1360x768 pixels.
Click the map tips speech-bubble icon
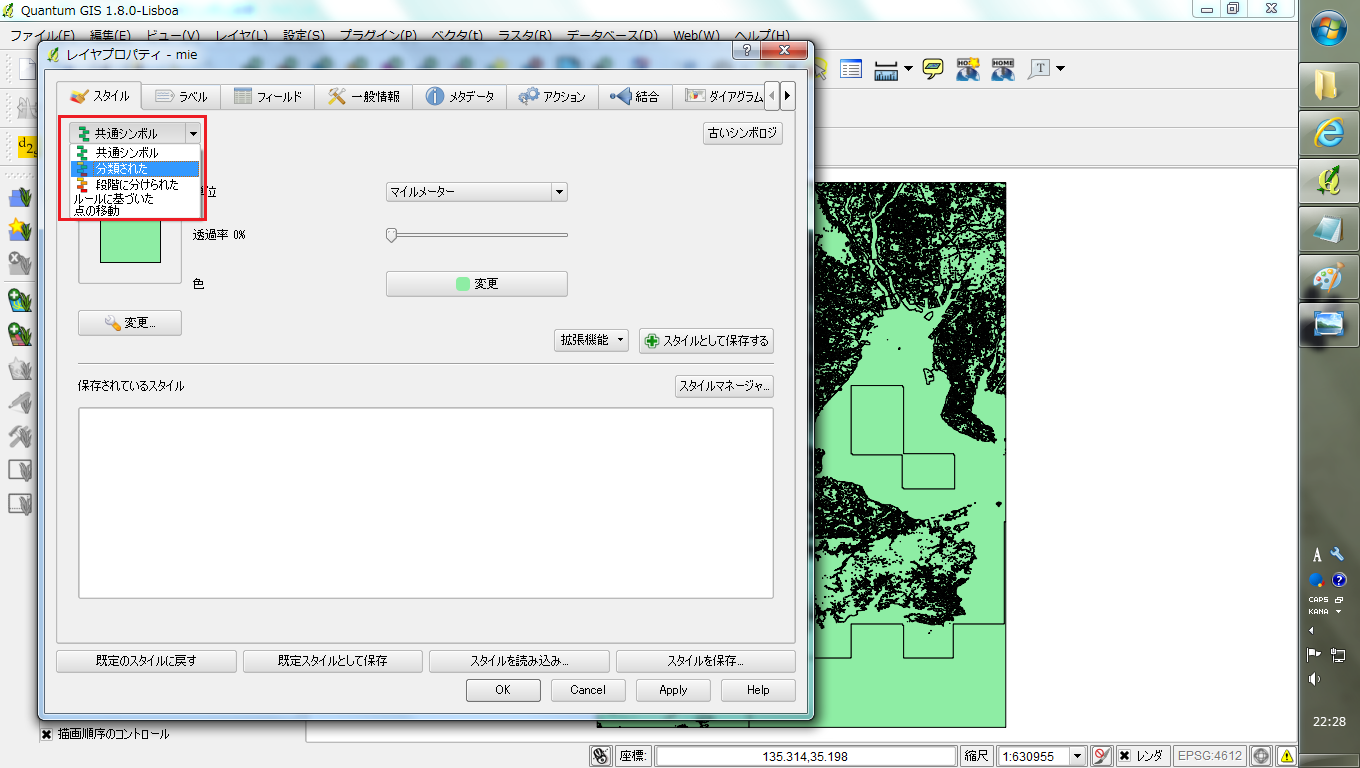pos(933,69)
